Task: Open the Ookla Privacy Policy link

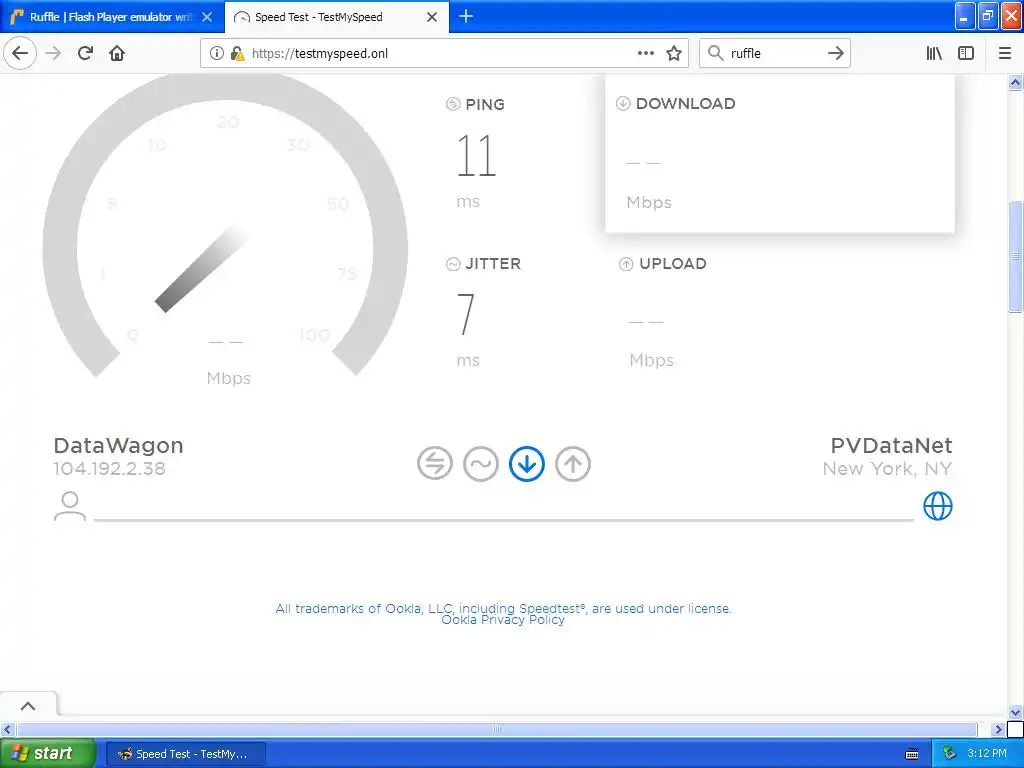Action: (x=503, y=620)
